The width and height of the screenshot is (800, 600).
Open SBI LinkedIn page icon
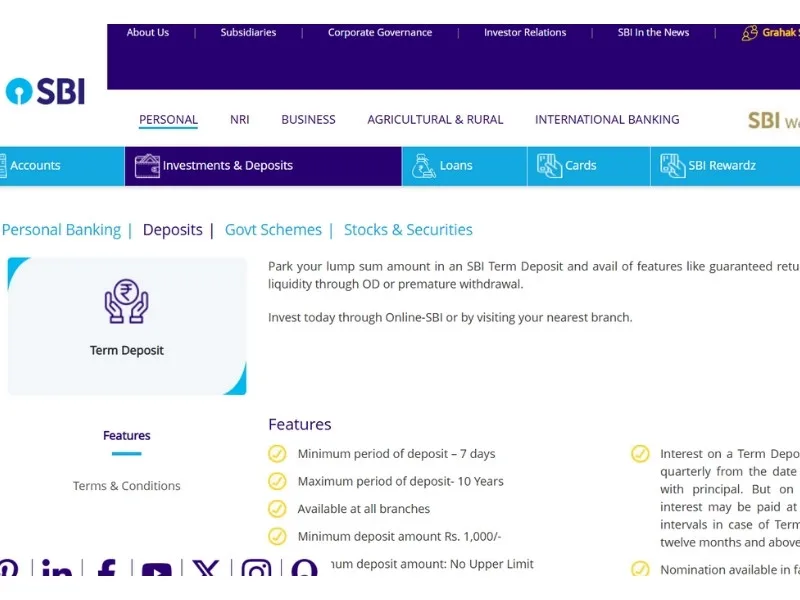[56, 568]
